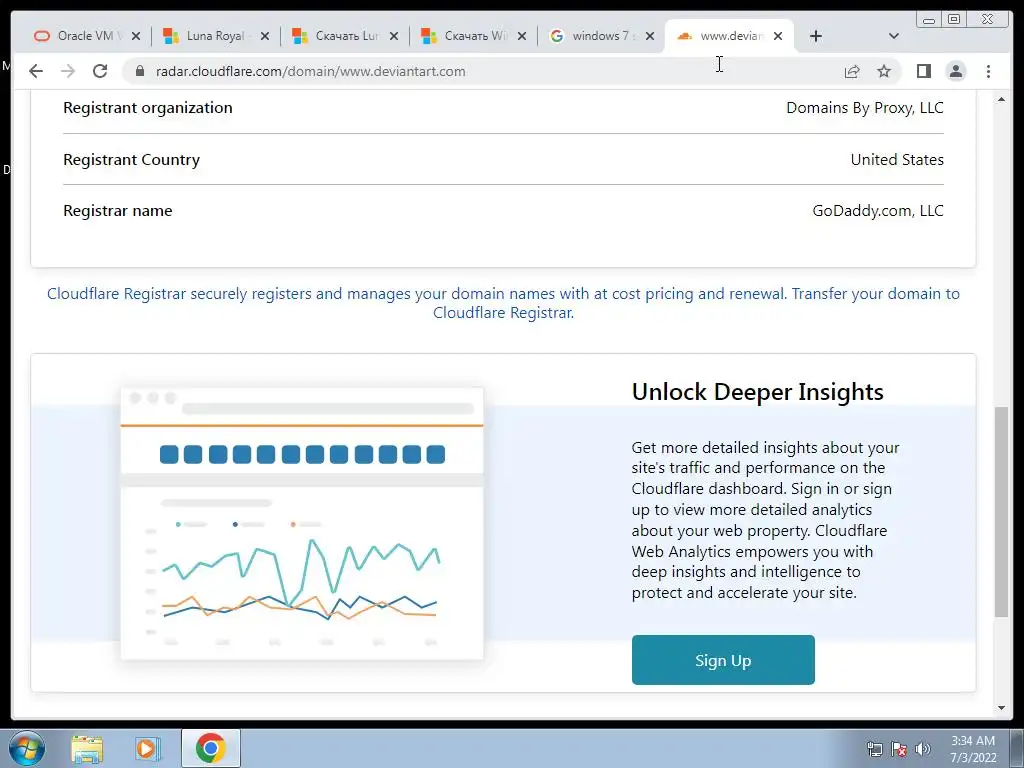Open a new browser tab
This screenshot has width=1024, height=768.
[x=816, y=36]
